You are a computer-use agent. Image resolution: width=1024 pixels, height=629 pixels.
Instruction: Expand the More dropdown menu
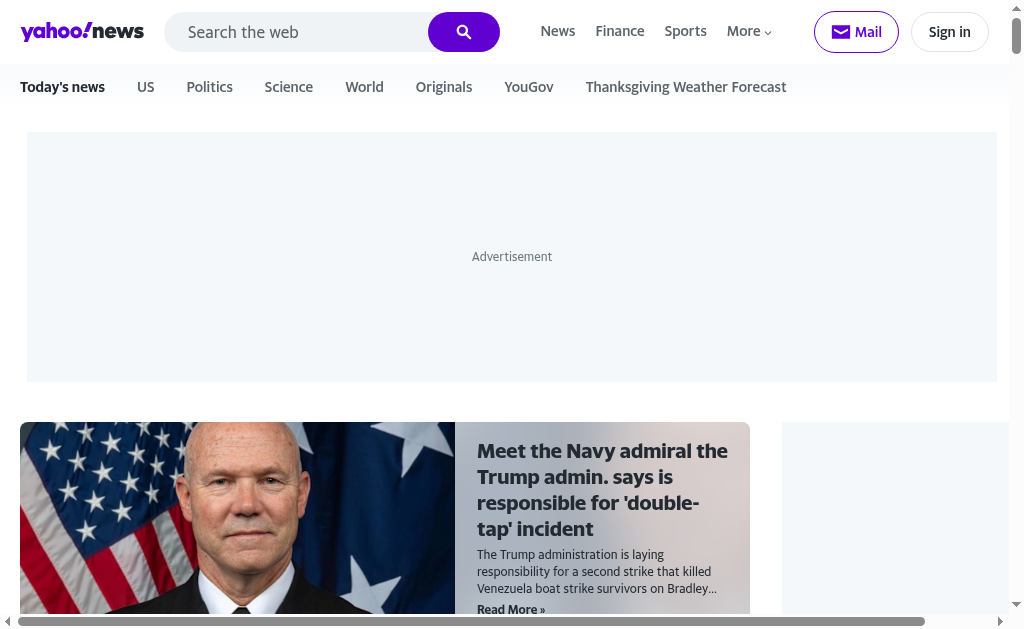pos(749,32)
